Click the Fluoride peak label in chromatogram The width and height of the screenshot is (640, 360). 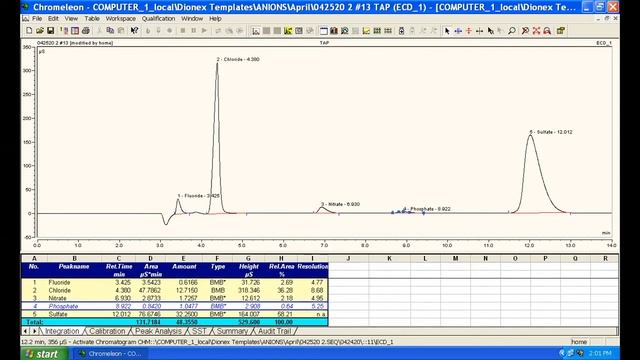point(199,196)
